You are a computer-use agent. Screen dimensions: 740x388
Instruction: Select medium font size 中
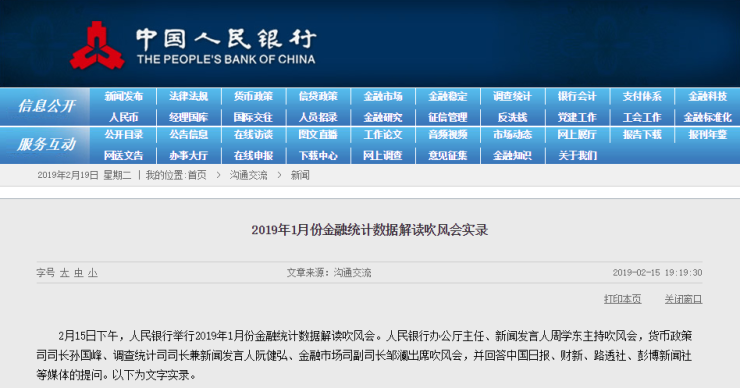78,273
